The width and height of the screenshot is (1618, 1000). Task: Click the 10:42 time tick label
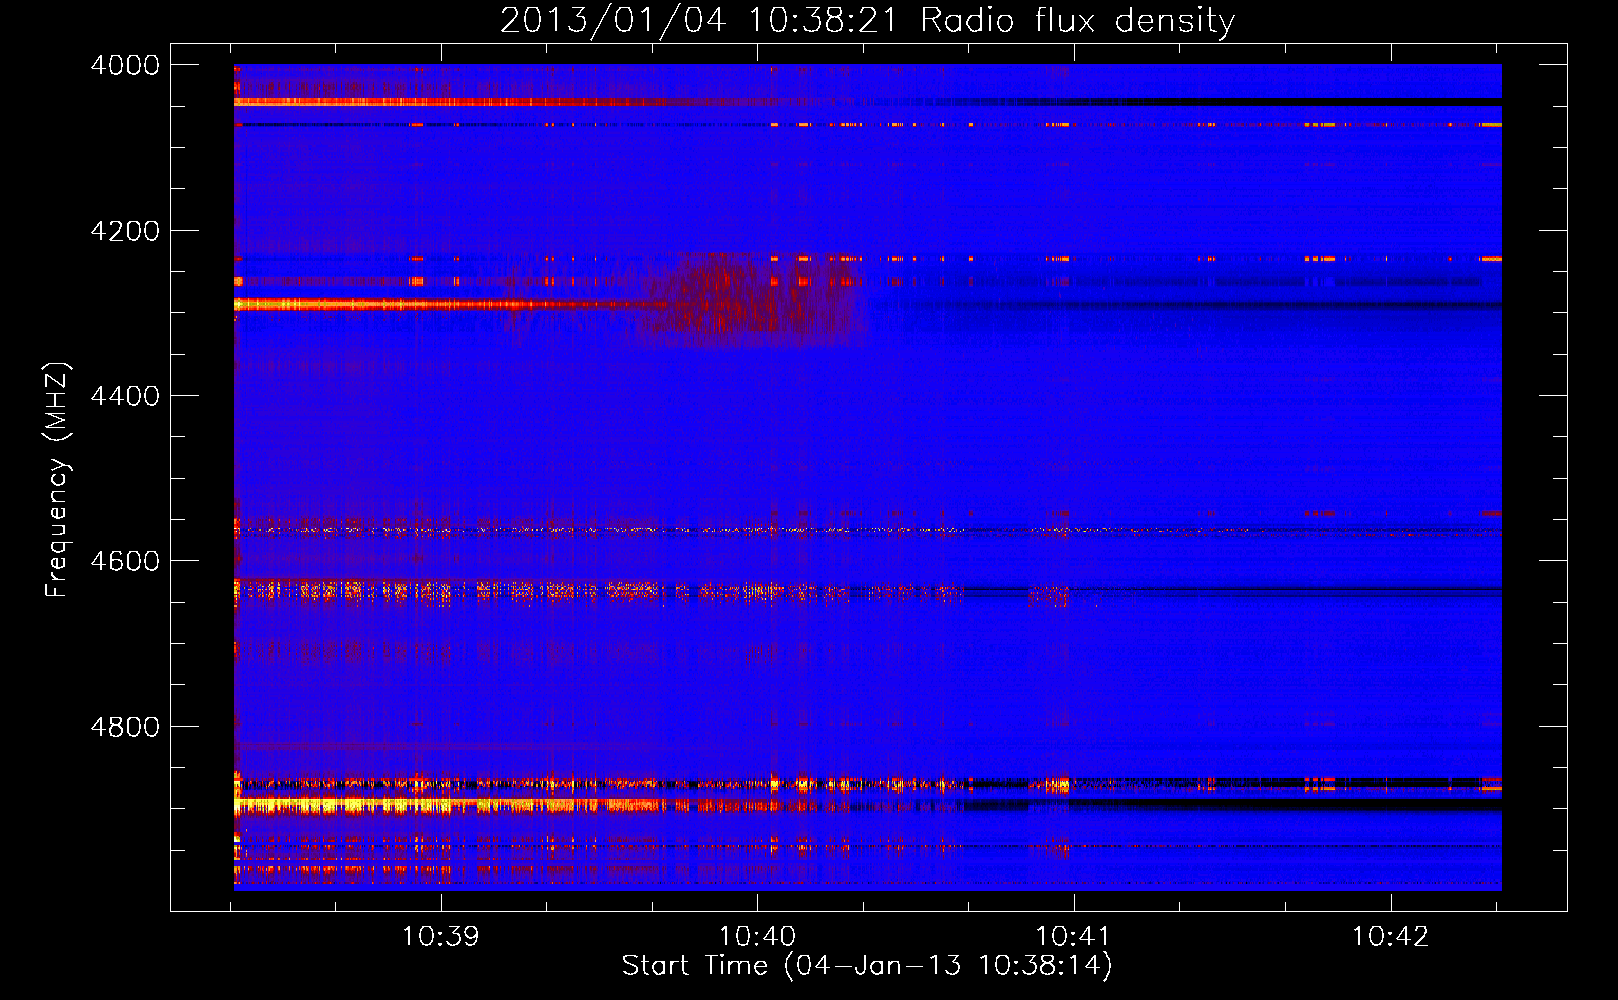pos(1390,936)
